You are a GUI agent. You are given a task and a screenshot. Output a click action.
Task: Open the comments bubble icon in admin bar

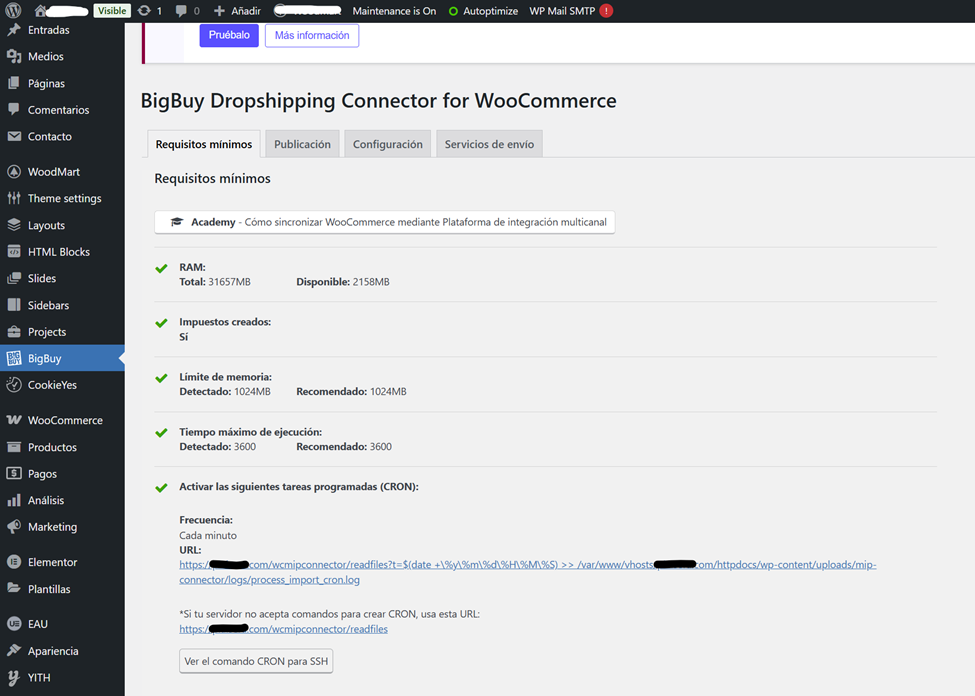(x=181, y=11)
